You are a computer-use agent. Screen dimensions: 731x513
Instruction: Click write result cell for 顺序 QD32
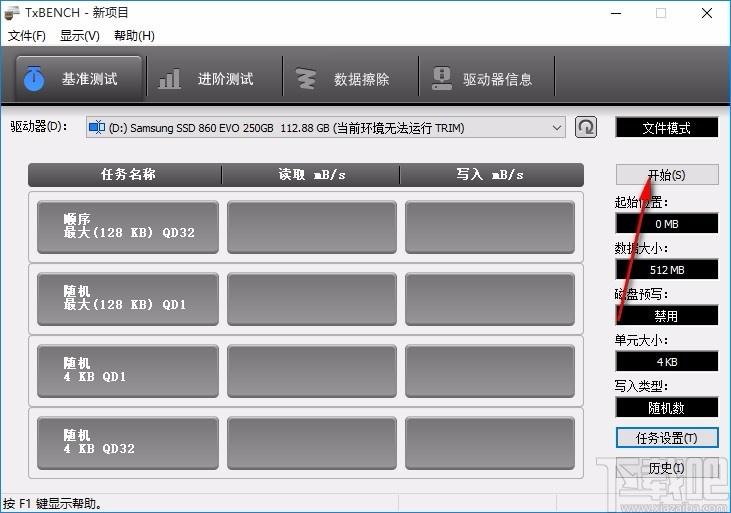(490, 227)
